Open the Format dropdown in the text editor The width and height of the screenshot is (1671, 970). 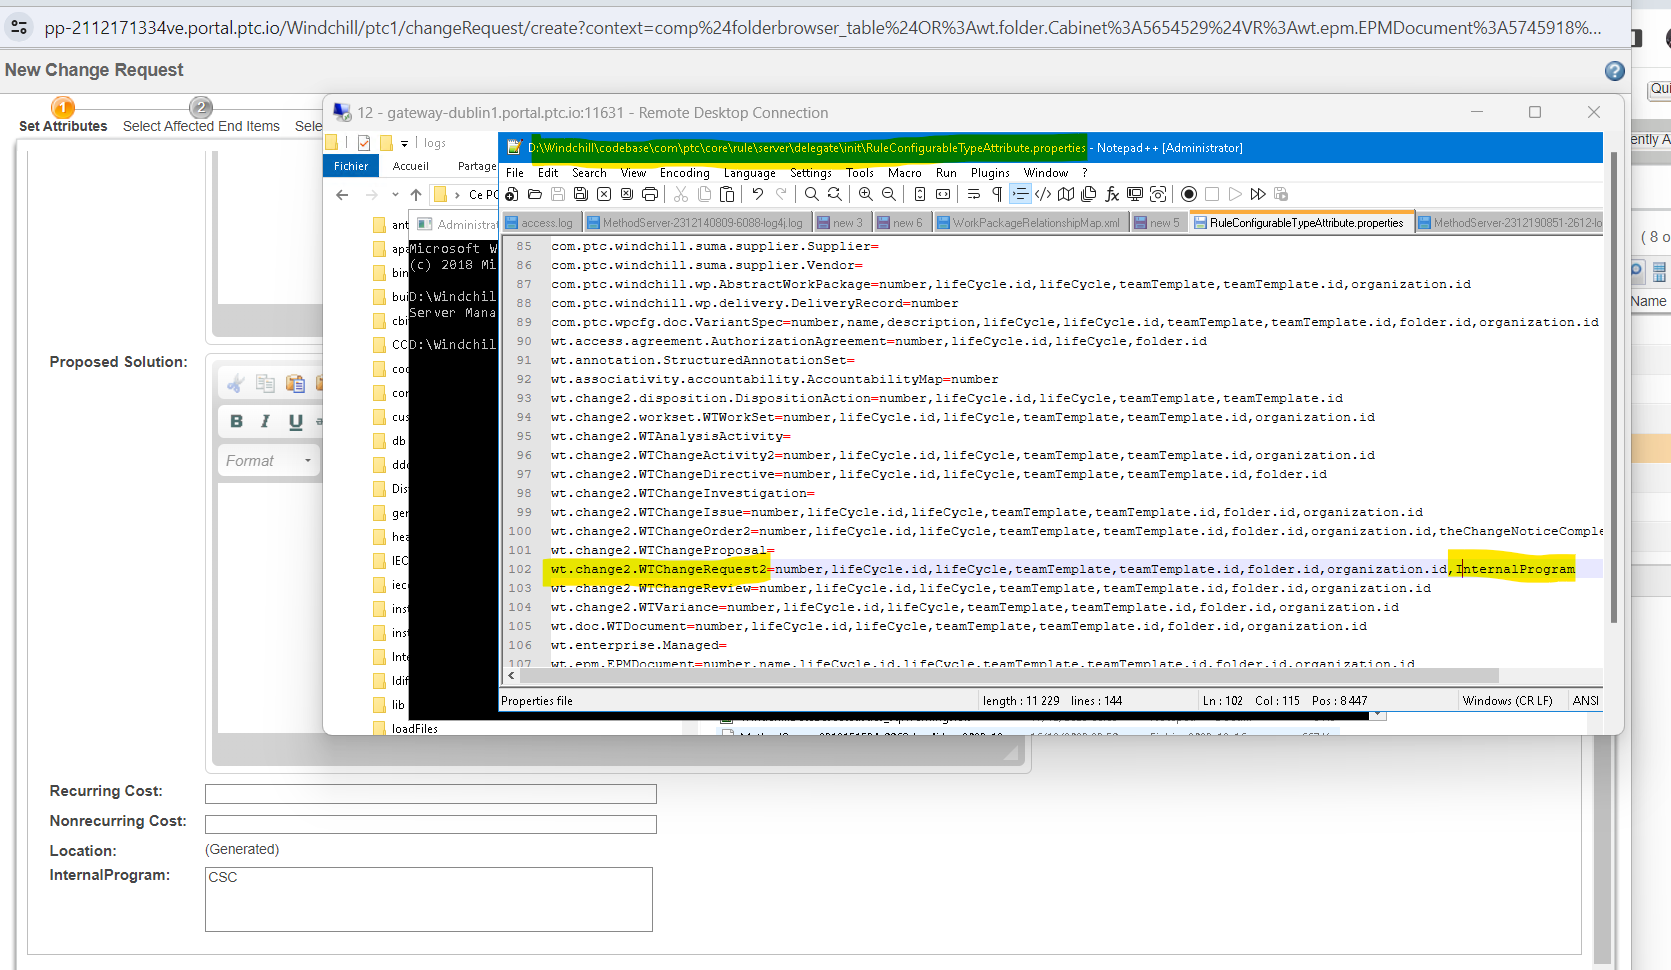tap(268, 460)
